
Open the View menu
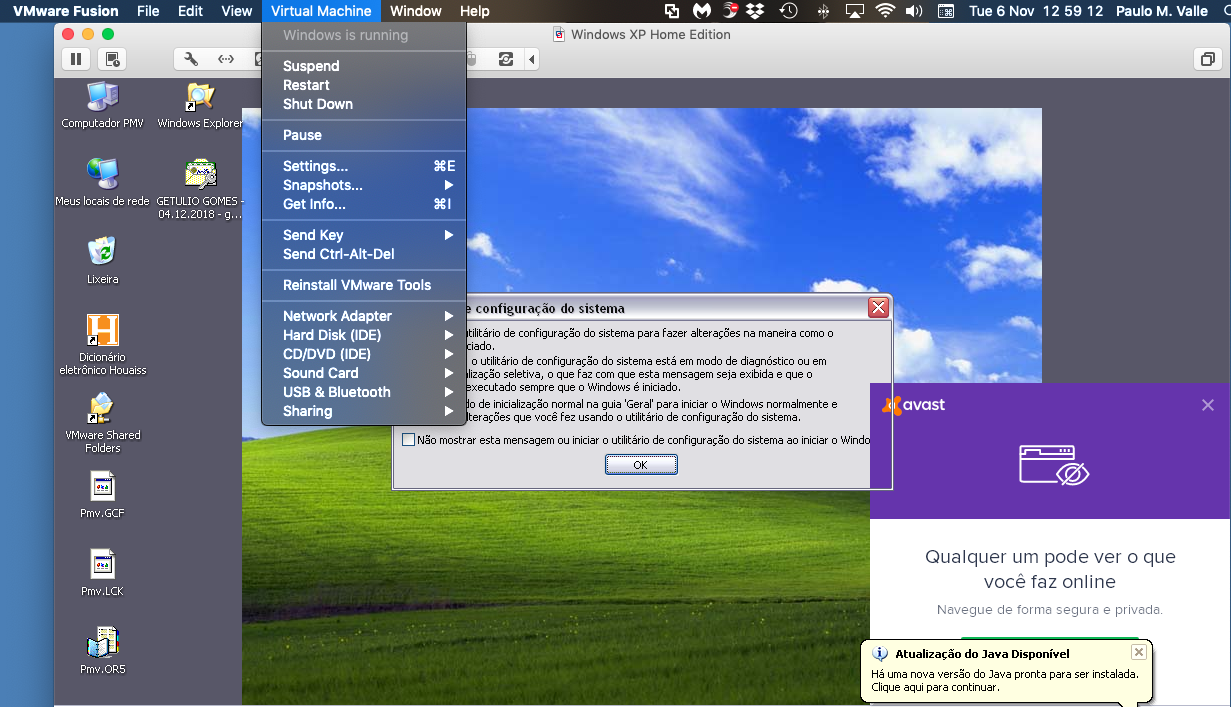237,11
